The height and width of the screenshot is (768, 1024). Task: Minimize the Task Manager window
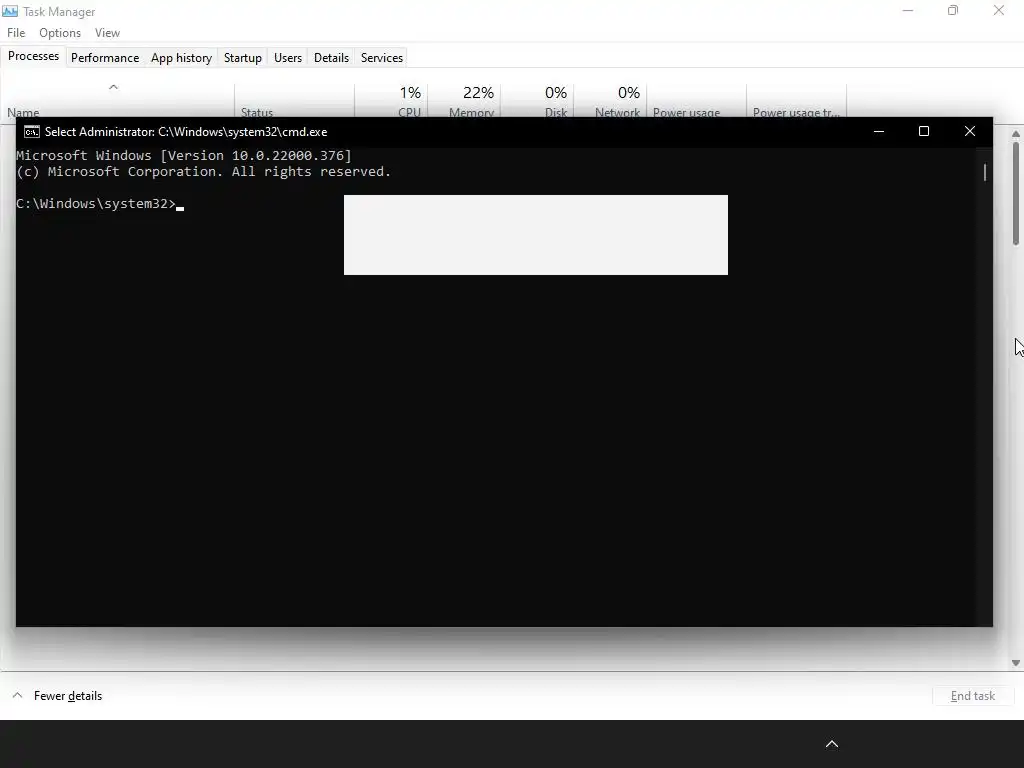point(908,10)
